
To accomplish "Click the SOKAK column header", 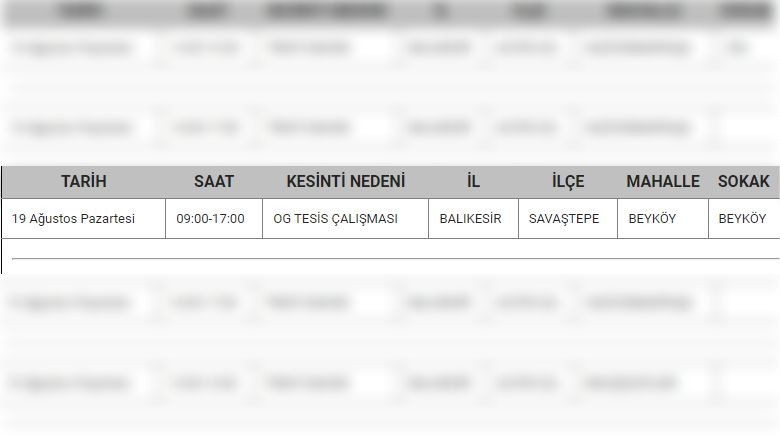I will (743, 181).
